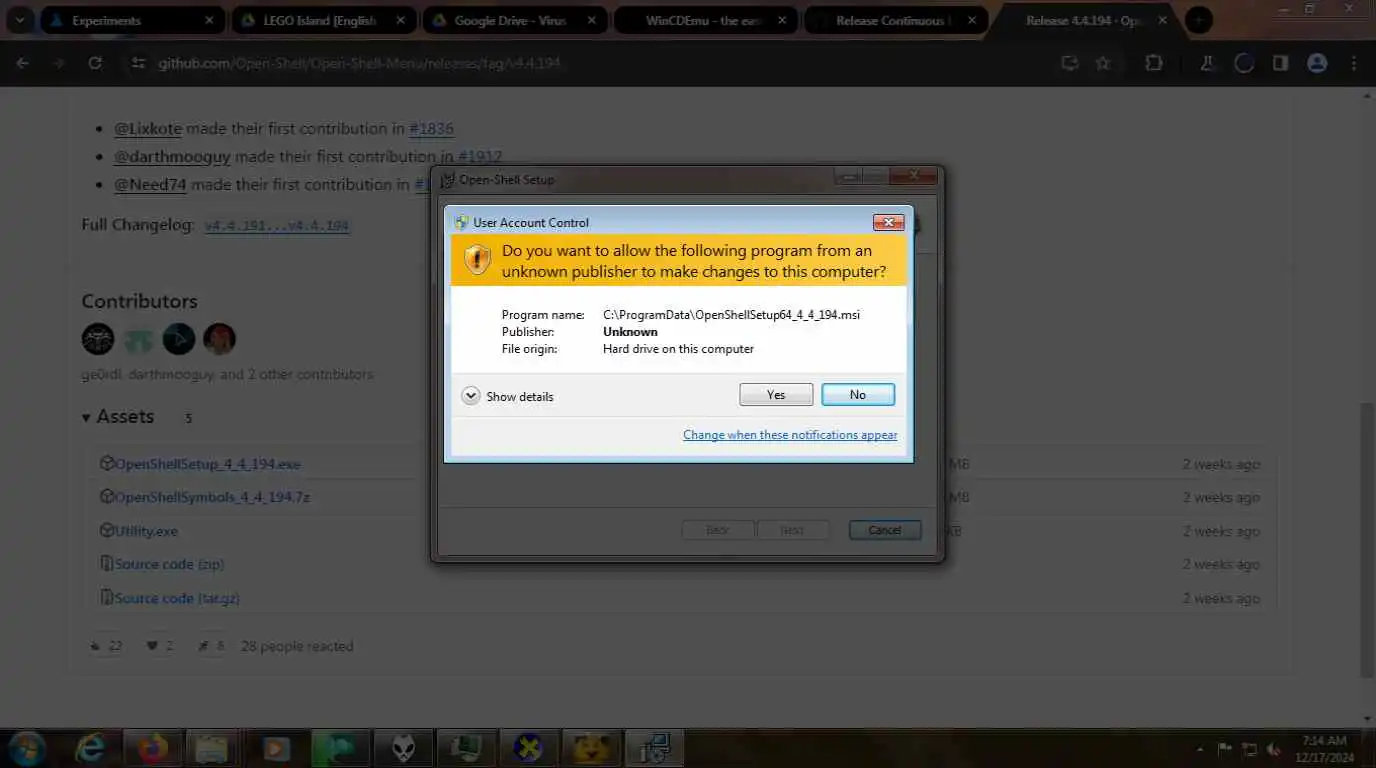Cancel the Open-Shell Setup window
Viewport: 1376px width, 768px height.
click(885, 530)
